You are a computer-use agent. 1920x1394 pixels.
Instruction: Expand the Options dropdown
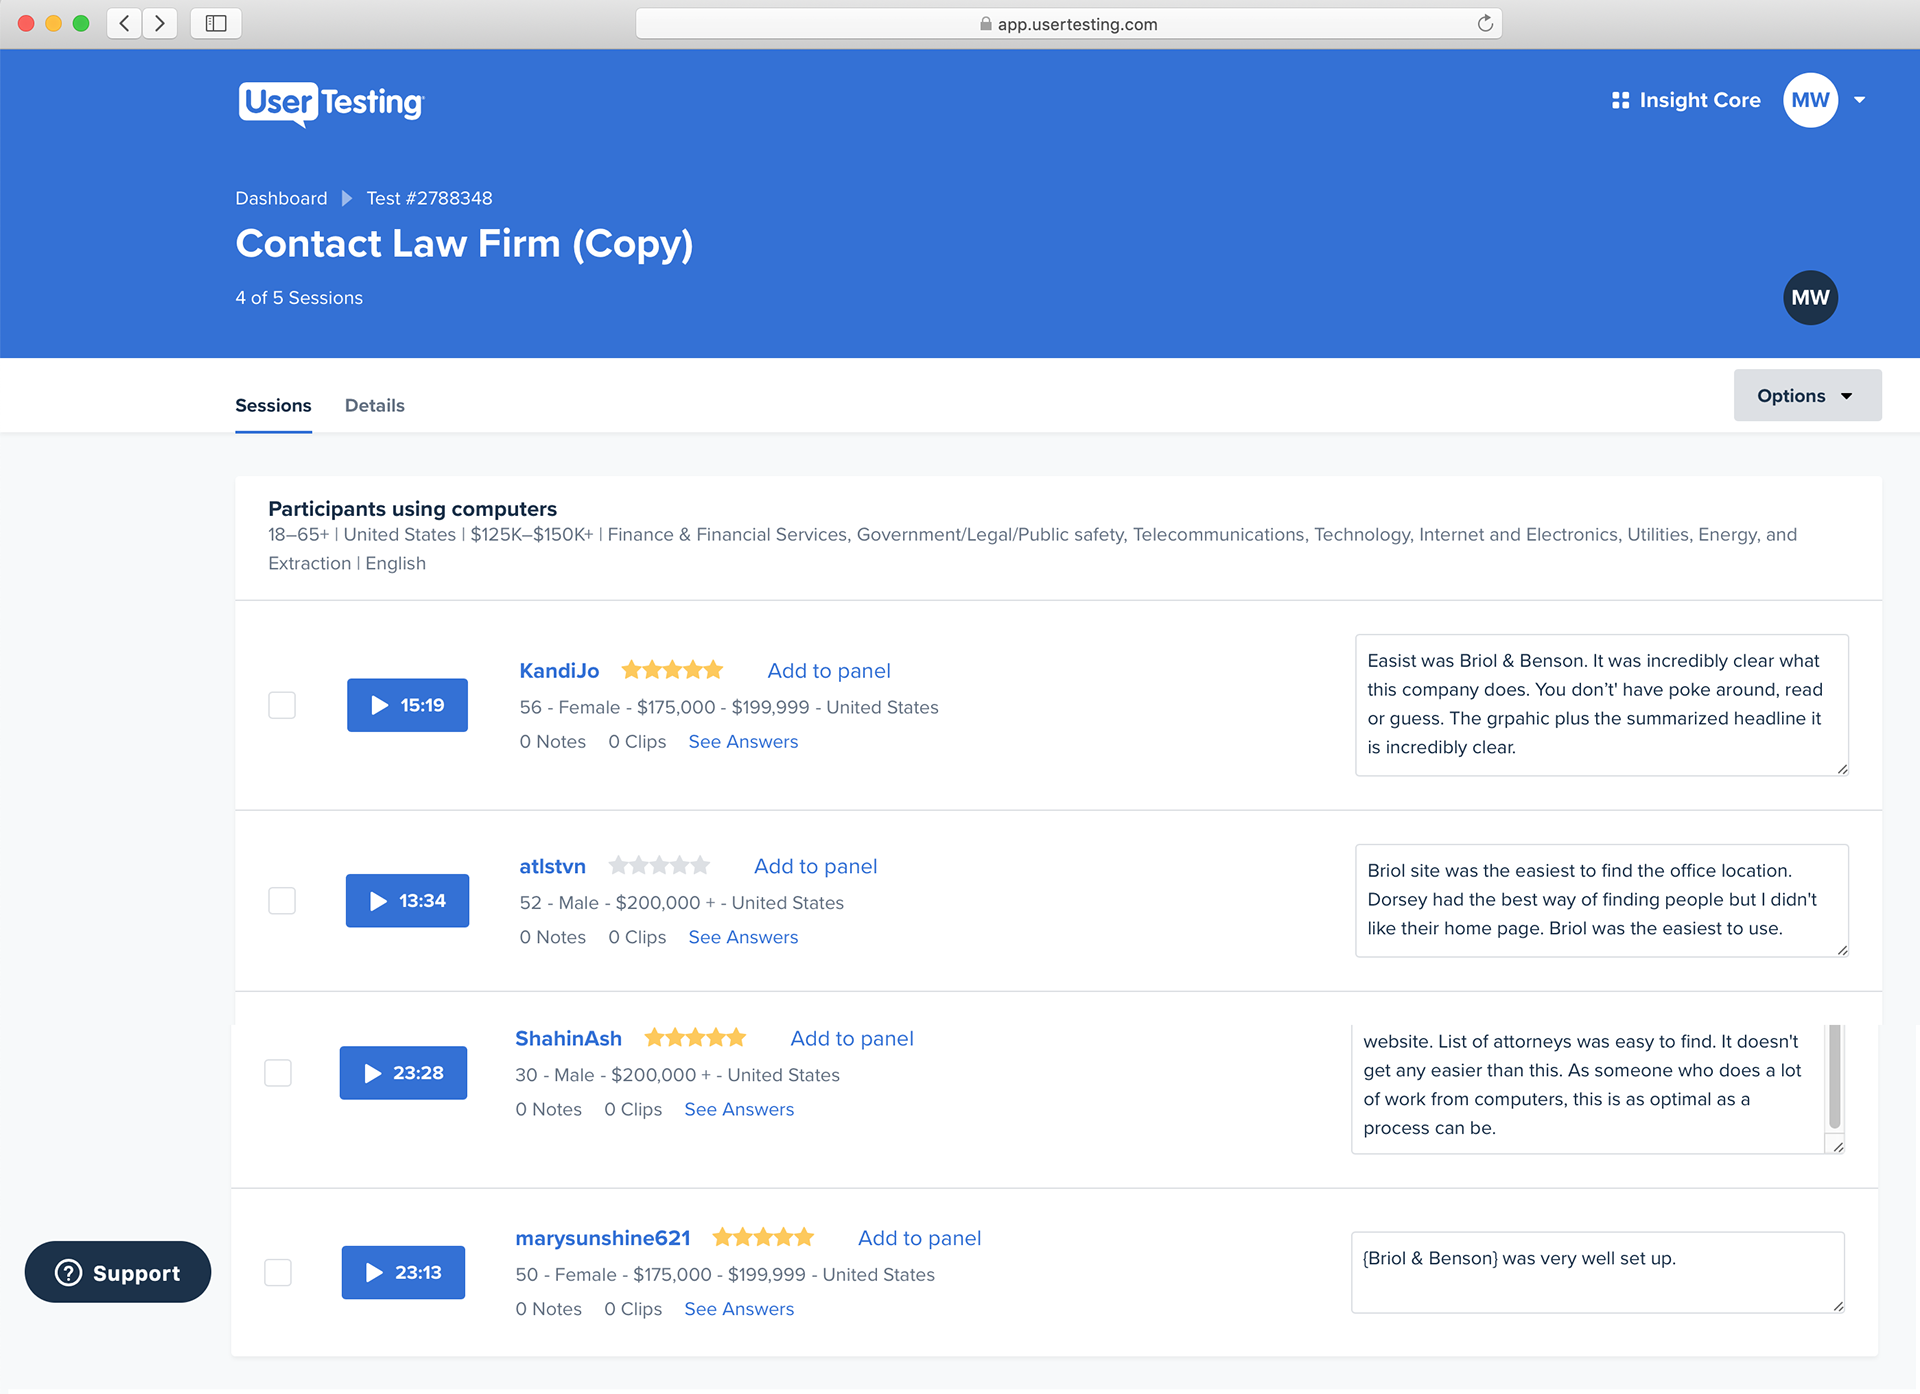tap(1806, 396)
